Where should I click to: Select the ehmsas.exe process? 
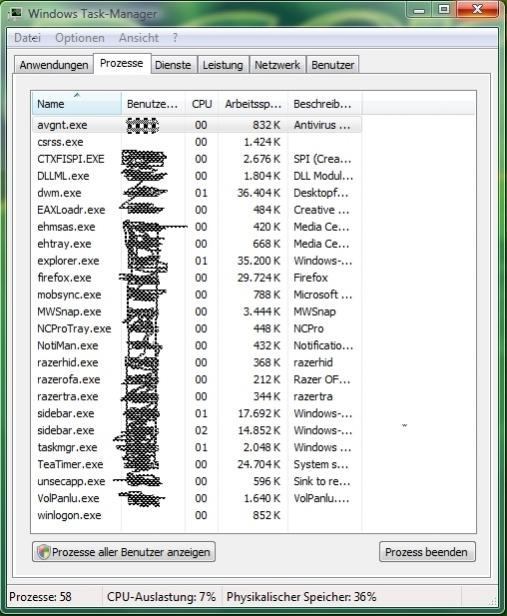[x=197, y=227]
